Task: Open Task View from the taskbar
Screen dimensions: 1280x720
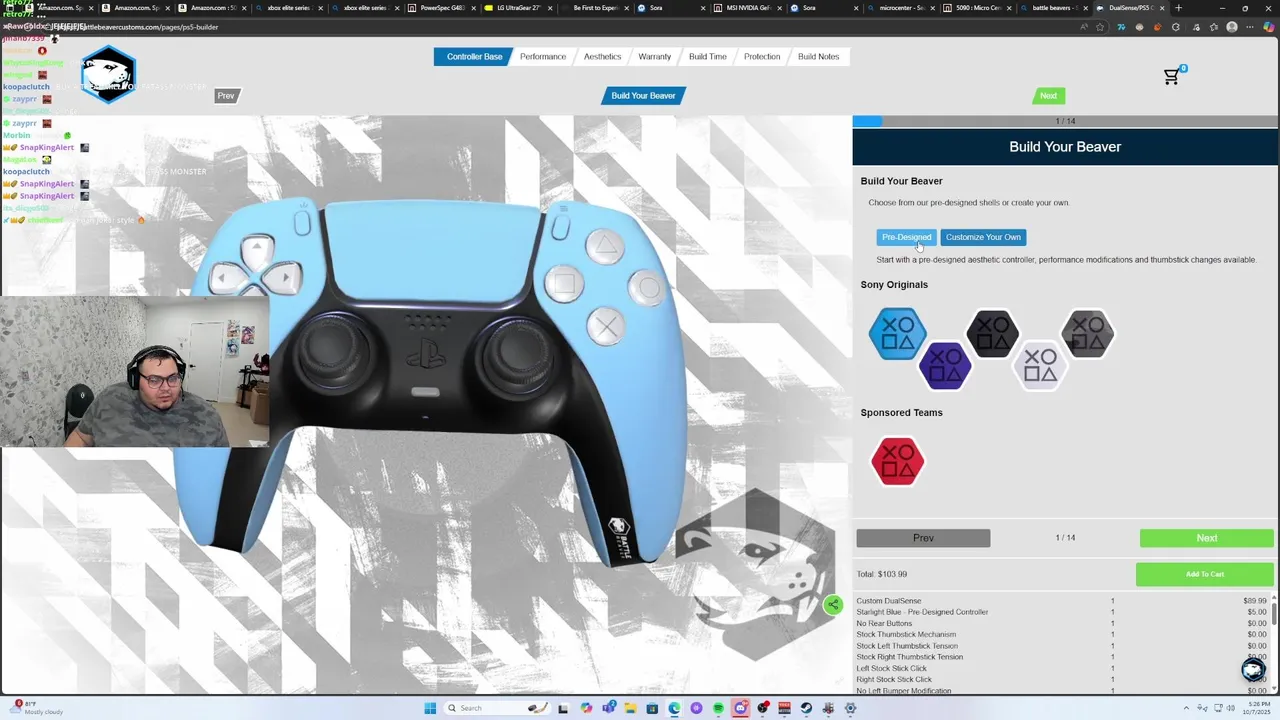Action: click(x=565, y=708)
